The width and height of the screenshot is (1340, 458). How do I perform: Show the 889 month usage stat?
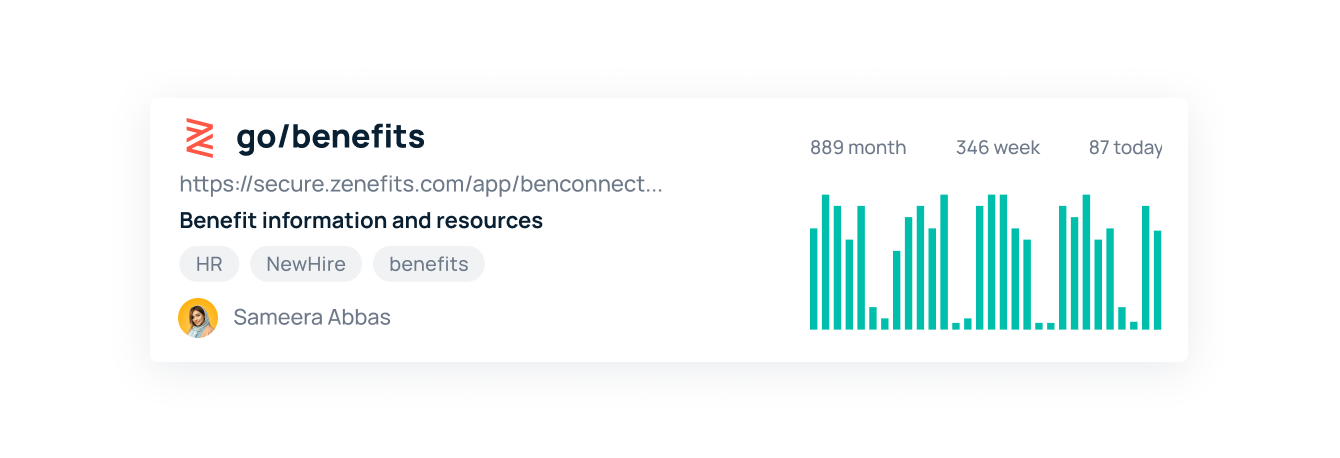coord(858,148)
